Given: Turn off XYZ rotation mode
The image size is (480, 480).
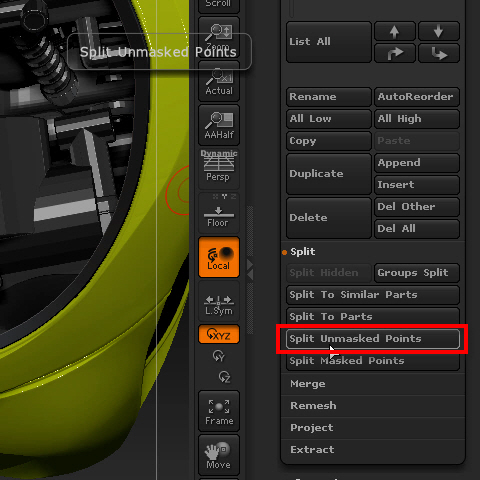Looking at the screenshot, I should [219, 334].
